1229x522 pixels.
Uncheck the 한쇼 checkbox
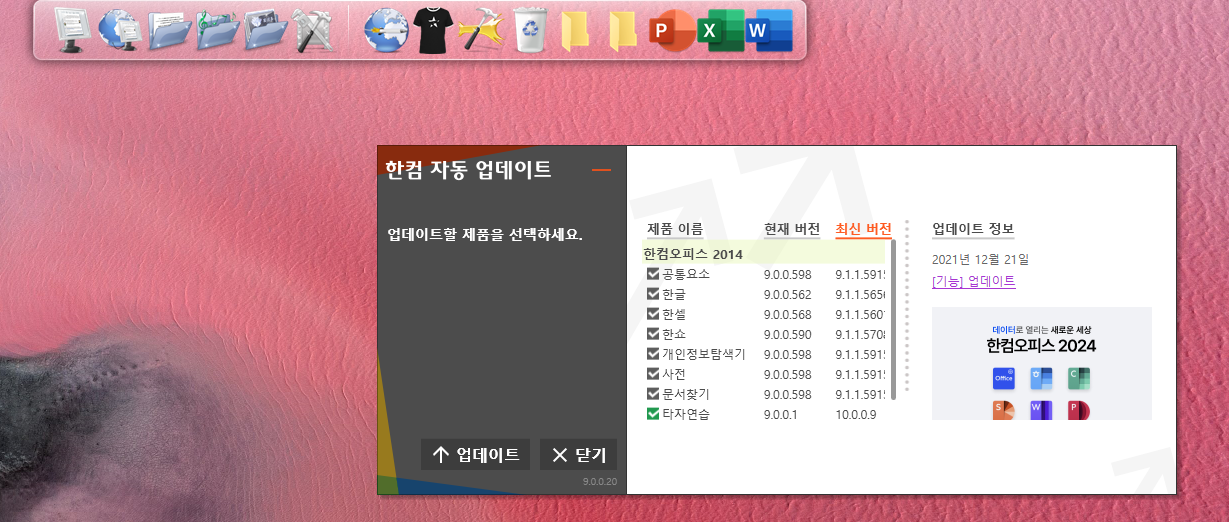click(653, 334)
